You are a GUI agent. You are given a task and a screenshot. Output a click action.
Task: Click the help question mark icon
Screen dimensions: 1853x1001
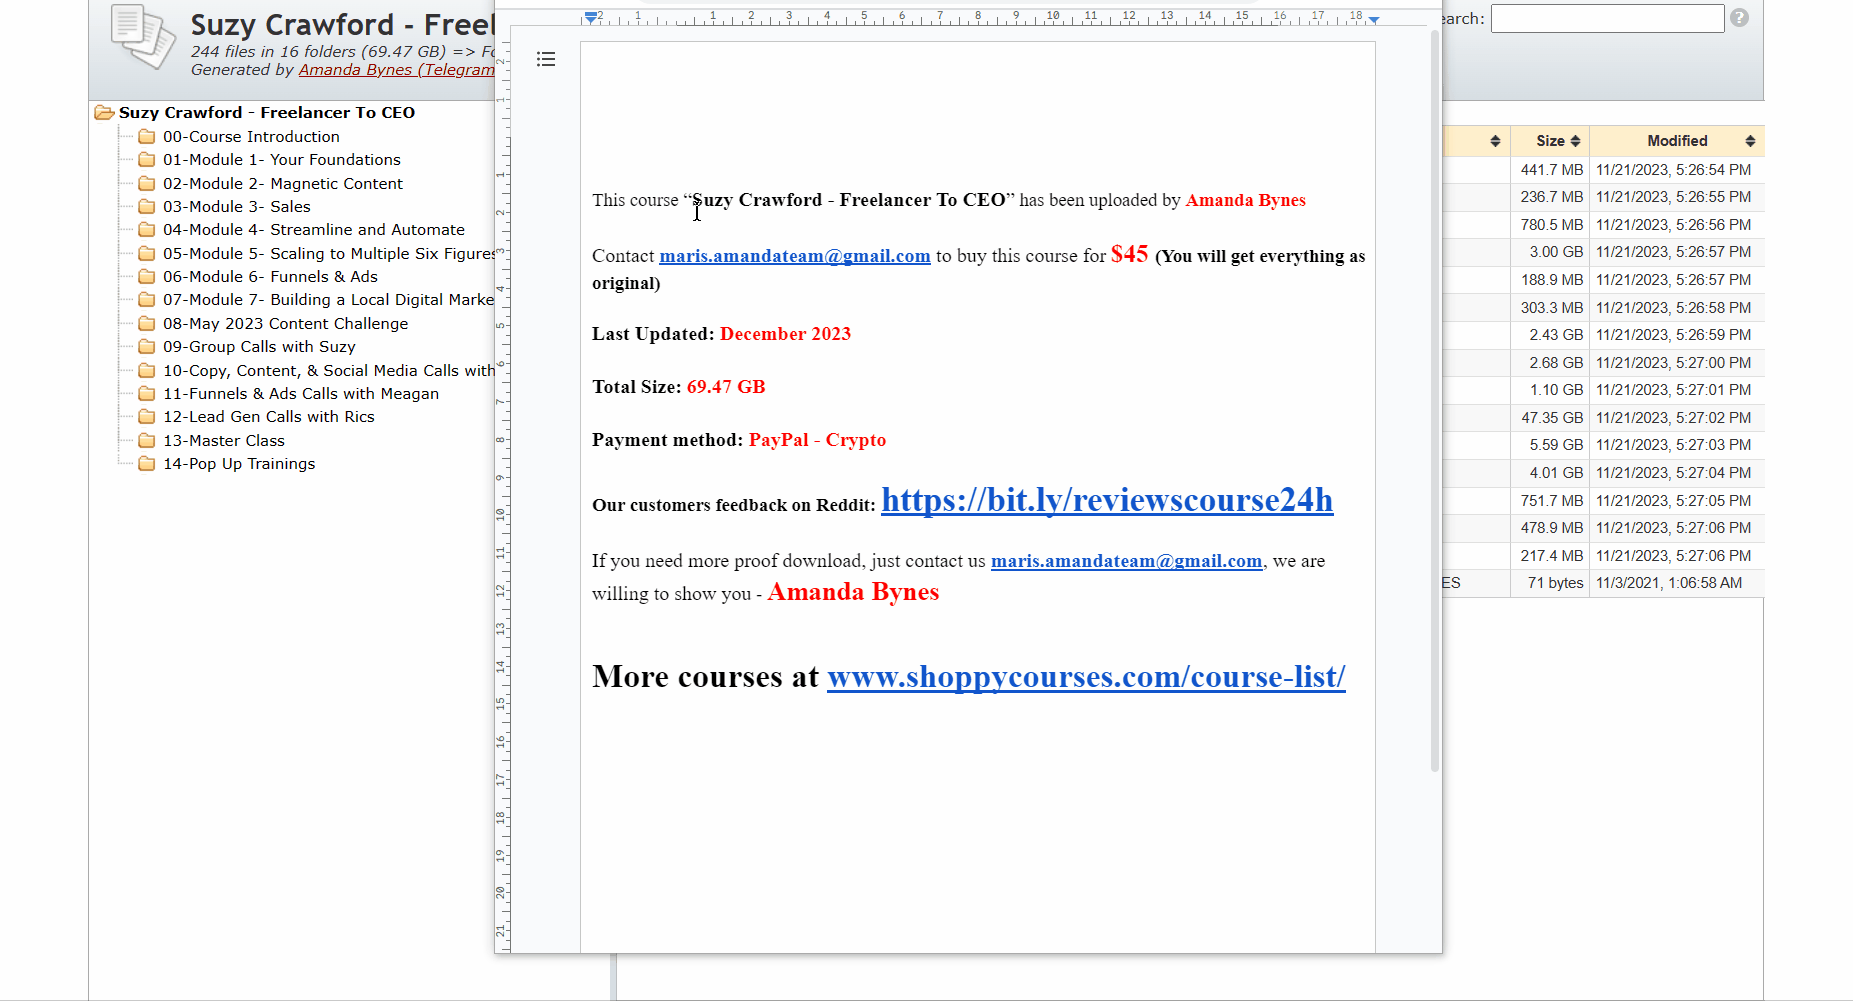[1739, 18]
